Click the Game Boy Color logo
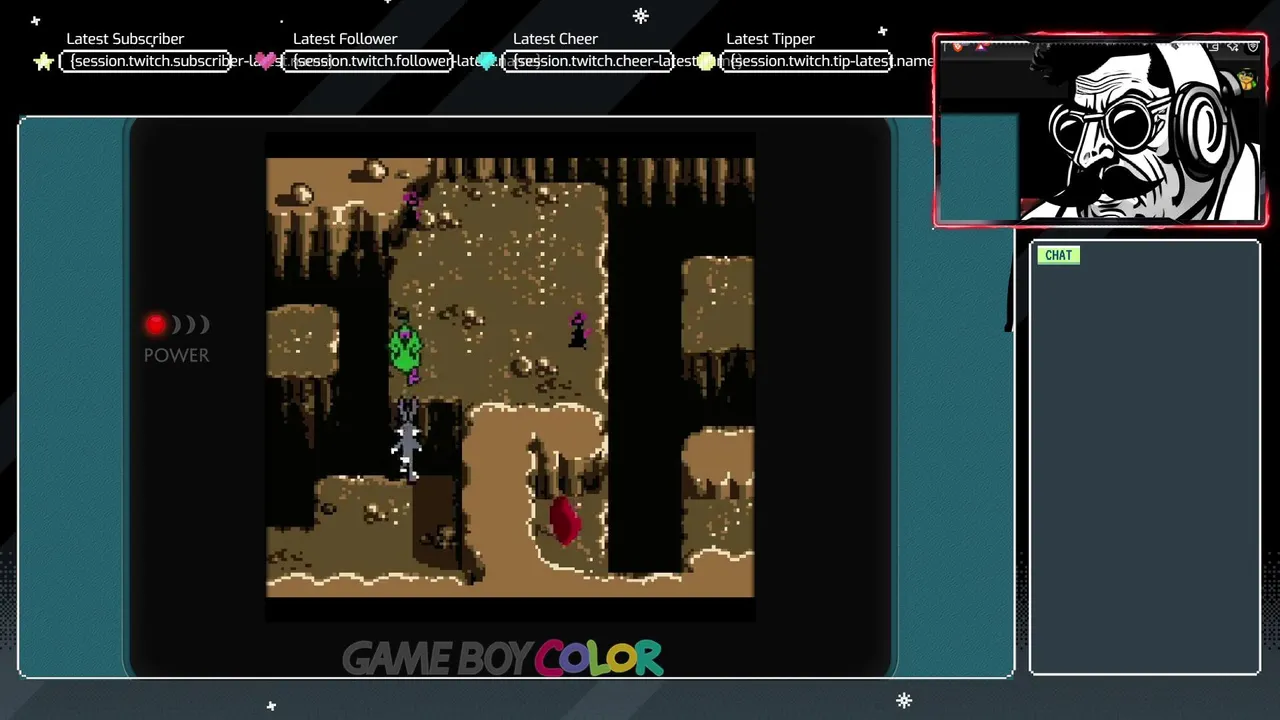 [502, 657]
